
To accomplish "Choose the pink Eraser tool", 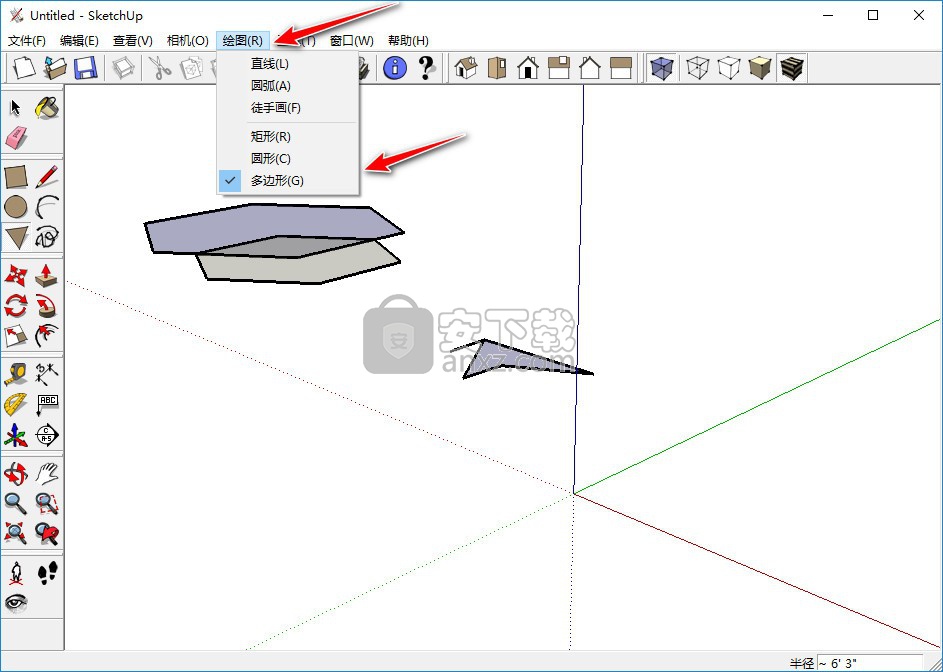I will [x=16, y=138].
